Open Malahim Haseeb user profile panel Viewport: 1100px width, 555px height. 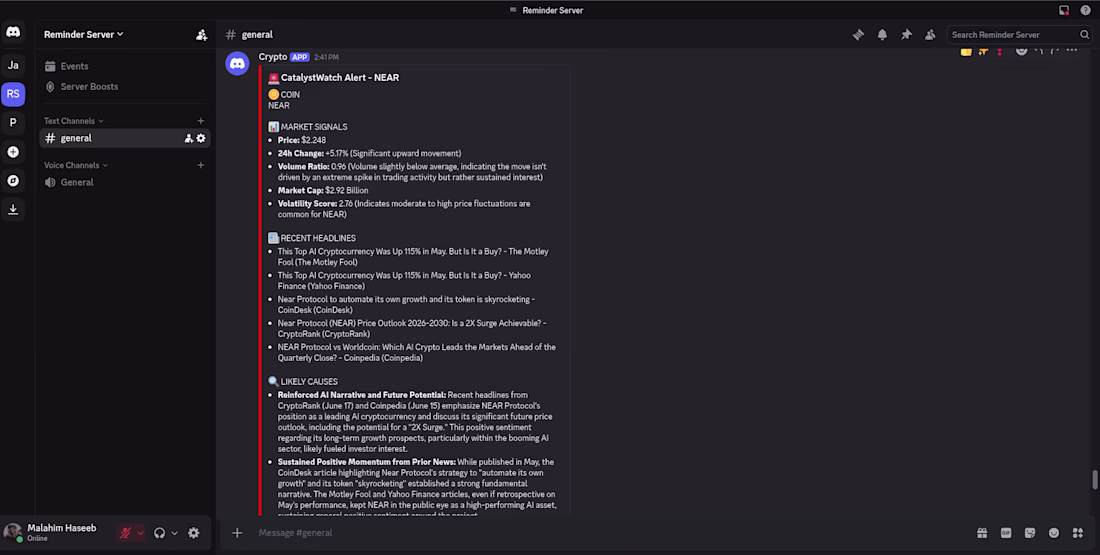pyautogui.click(x=58, y=533)
